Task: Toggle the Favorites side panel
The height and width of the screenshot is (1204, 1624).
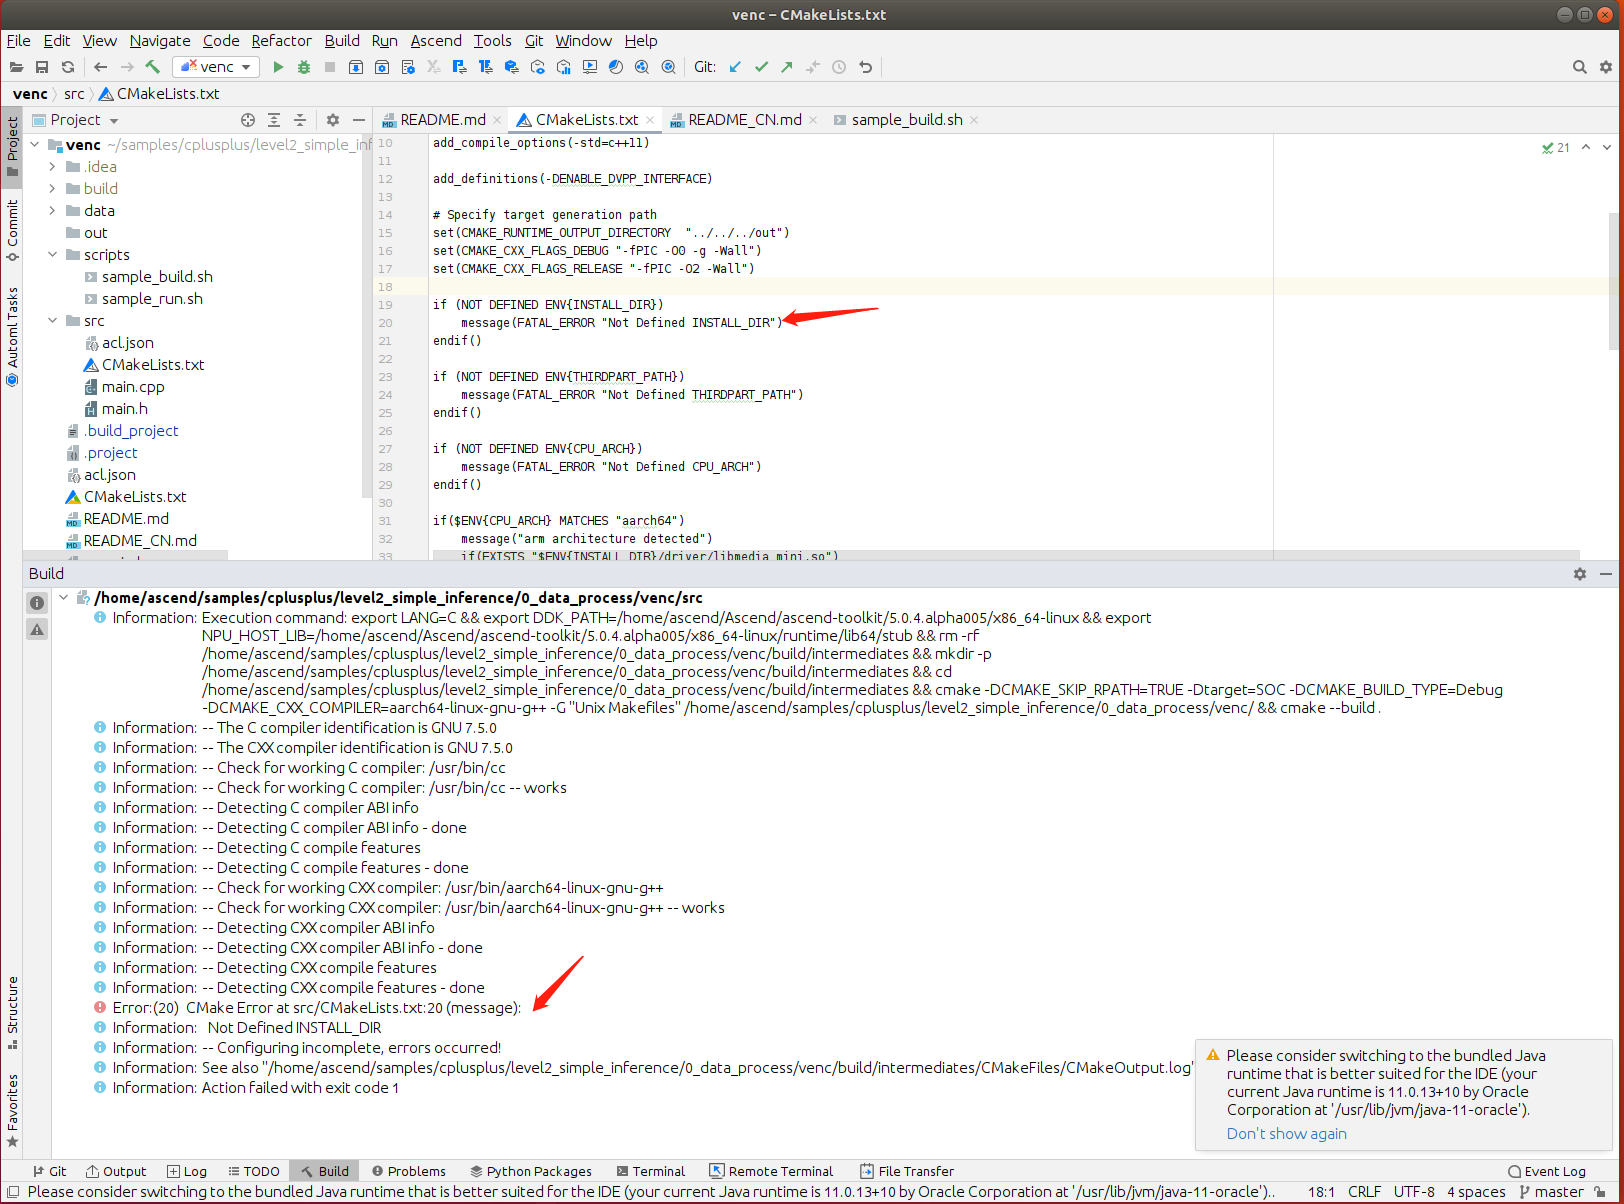Action: pos(12,1110)
